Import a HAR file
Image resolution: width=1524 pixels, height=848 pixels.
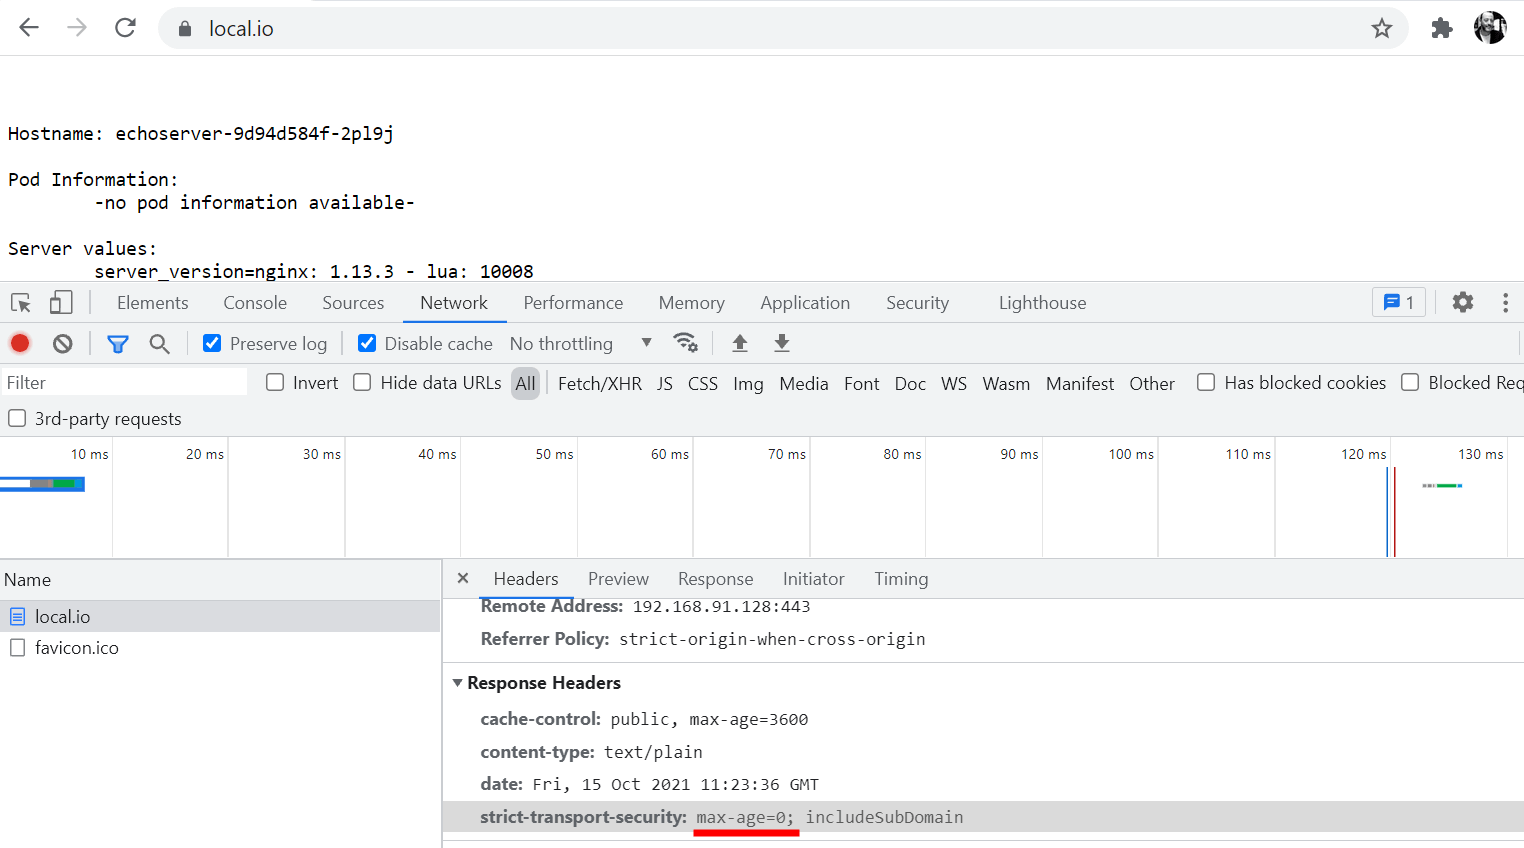pyautogui.click(x=740, y=343)
